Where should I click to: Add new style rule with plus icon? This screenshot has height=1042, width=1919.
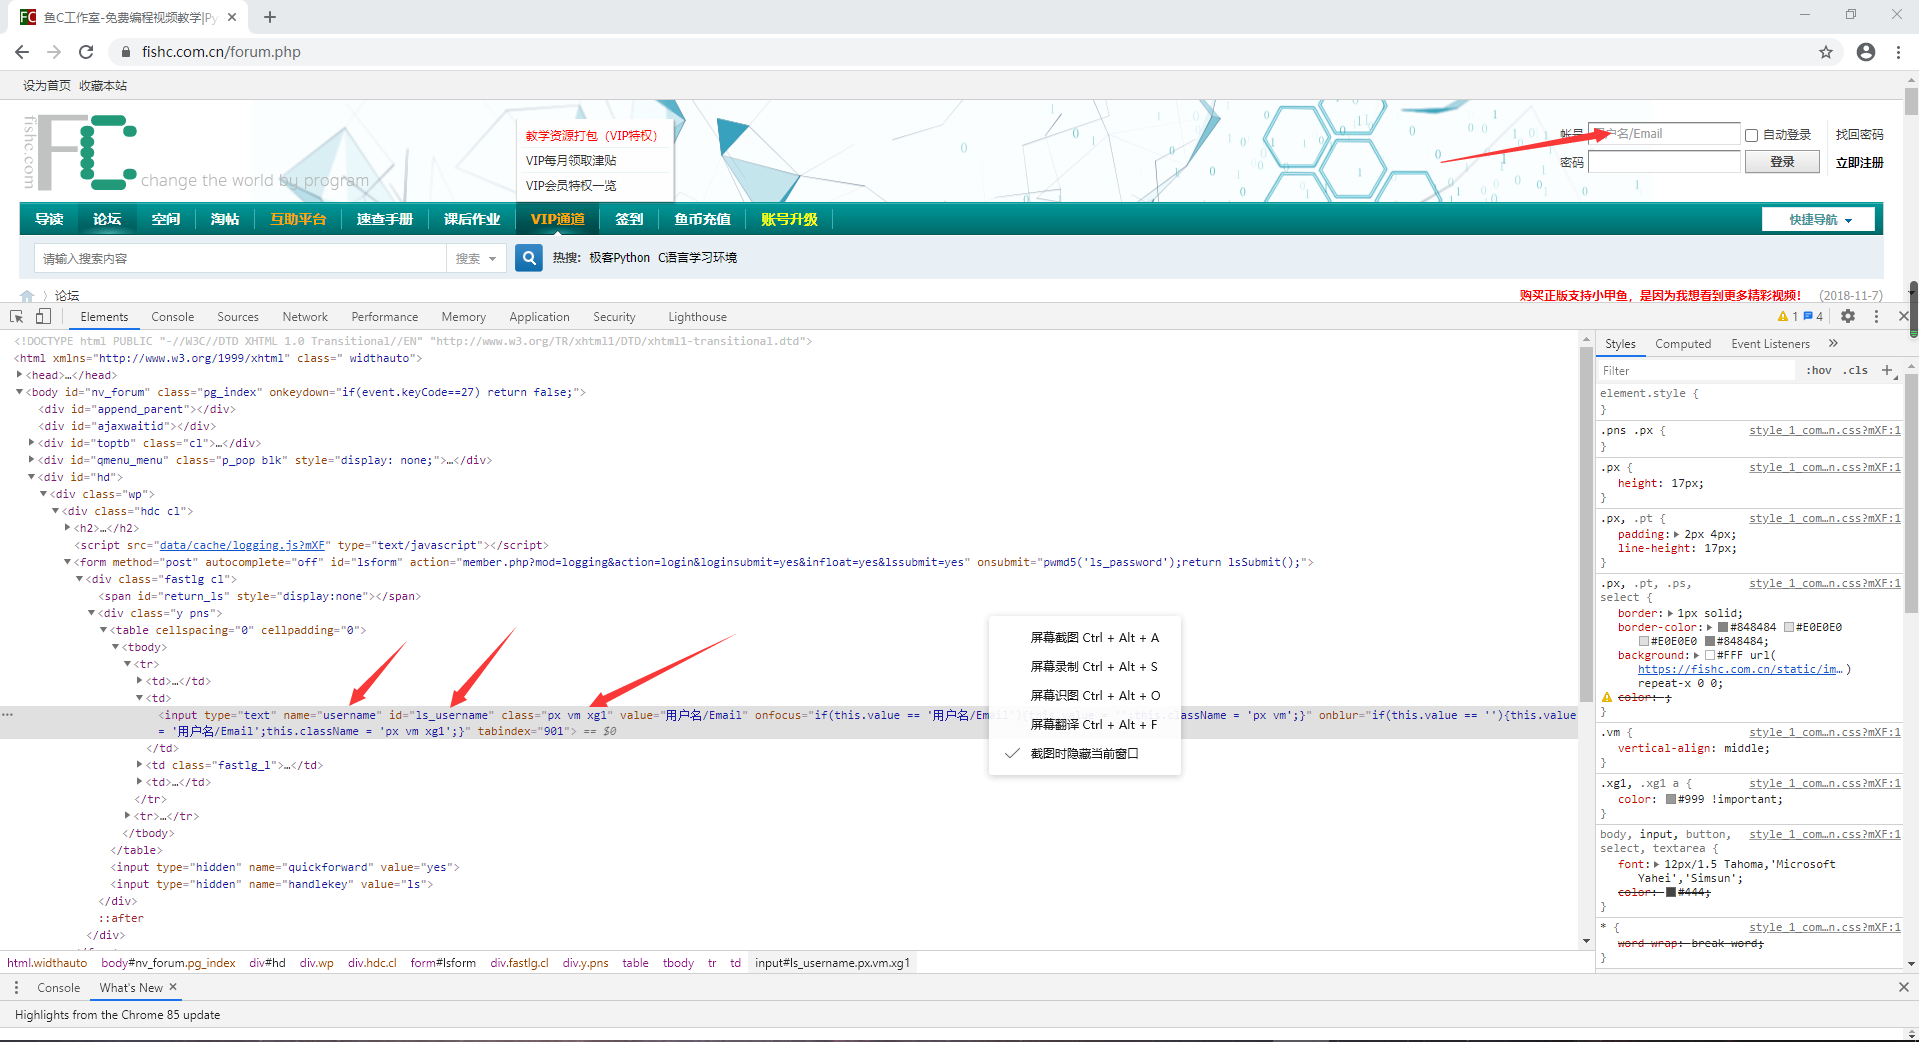[1887, 370]
